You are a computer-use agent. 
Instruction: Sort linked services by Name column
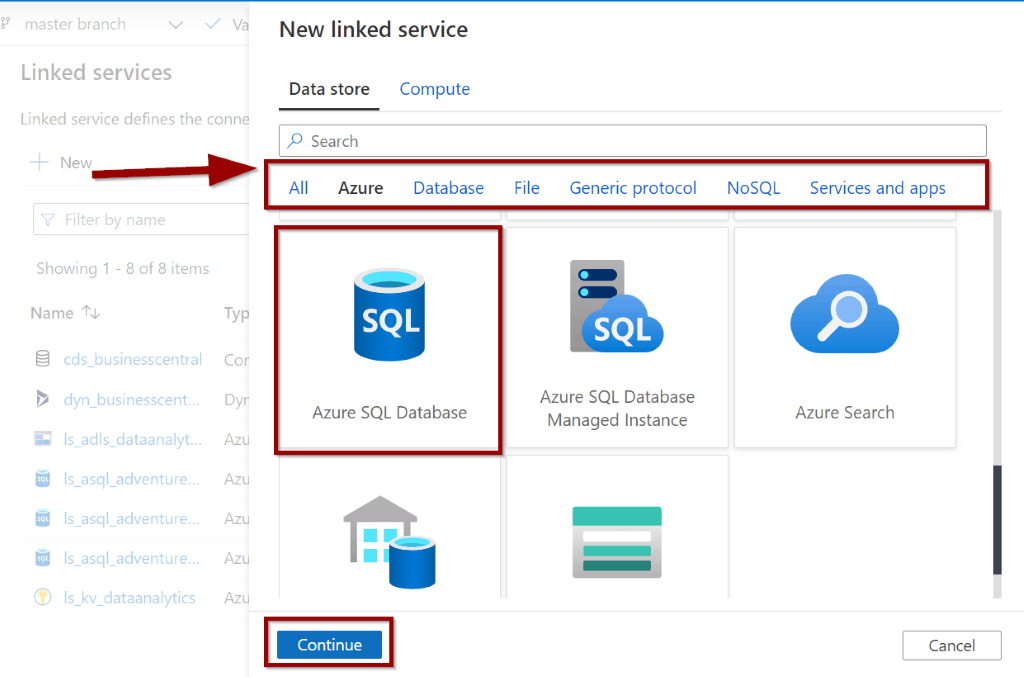coord(91,313)
